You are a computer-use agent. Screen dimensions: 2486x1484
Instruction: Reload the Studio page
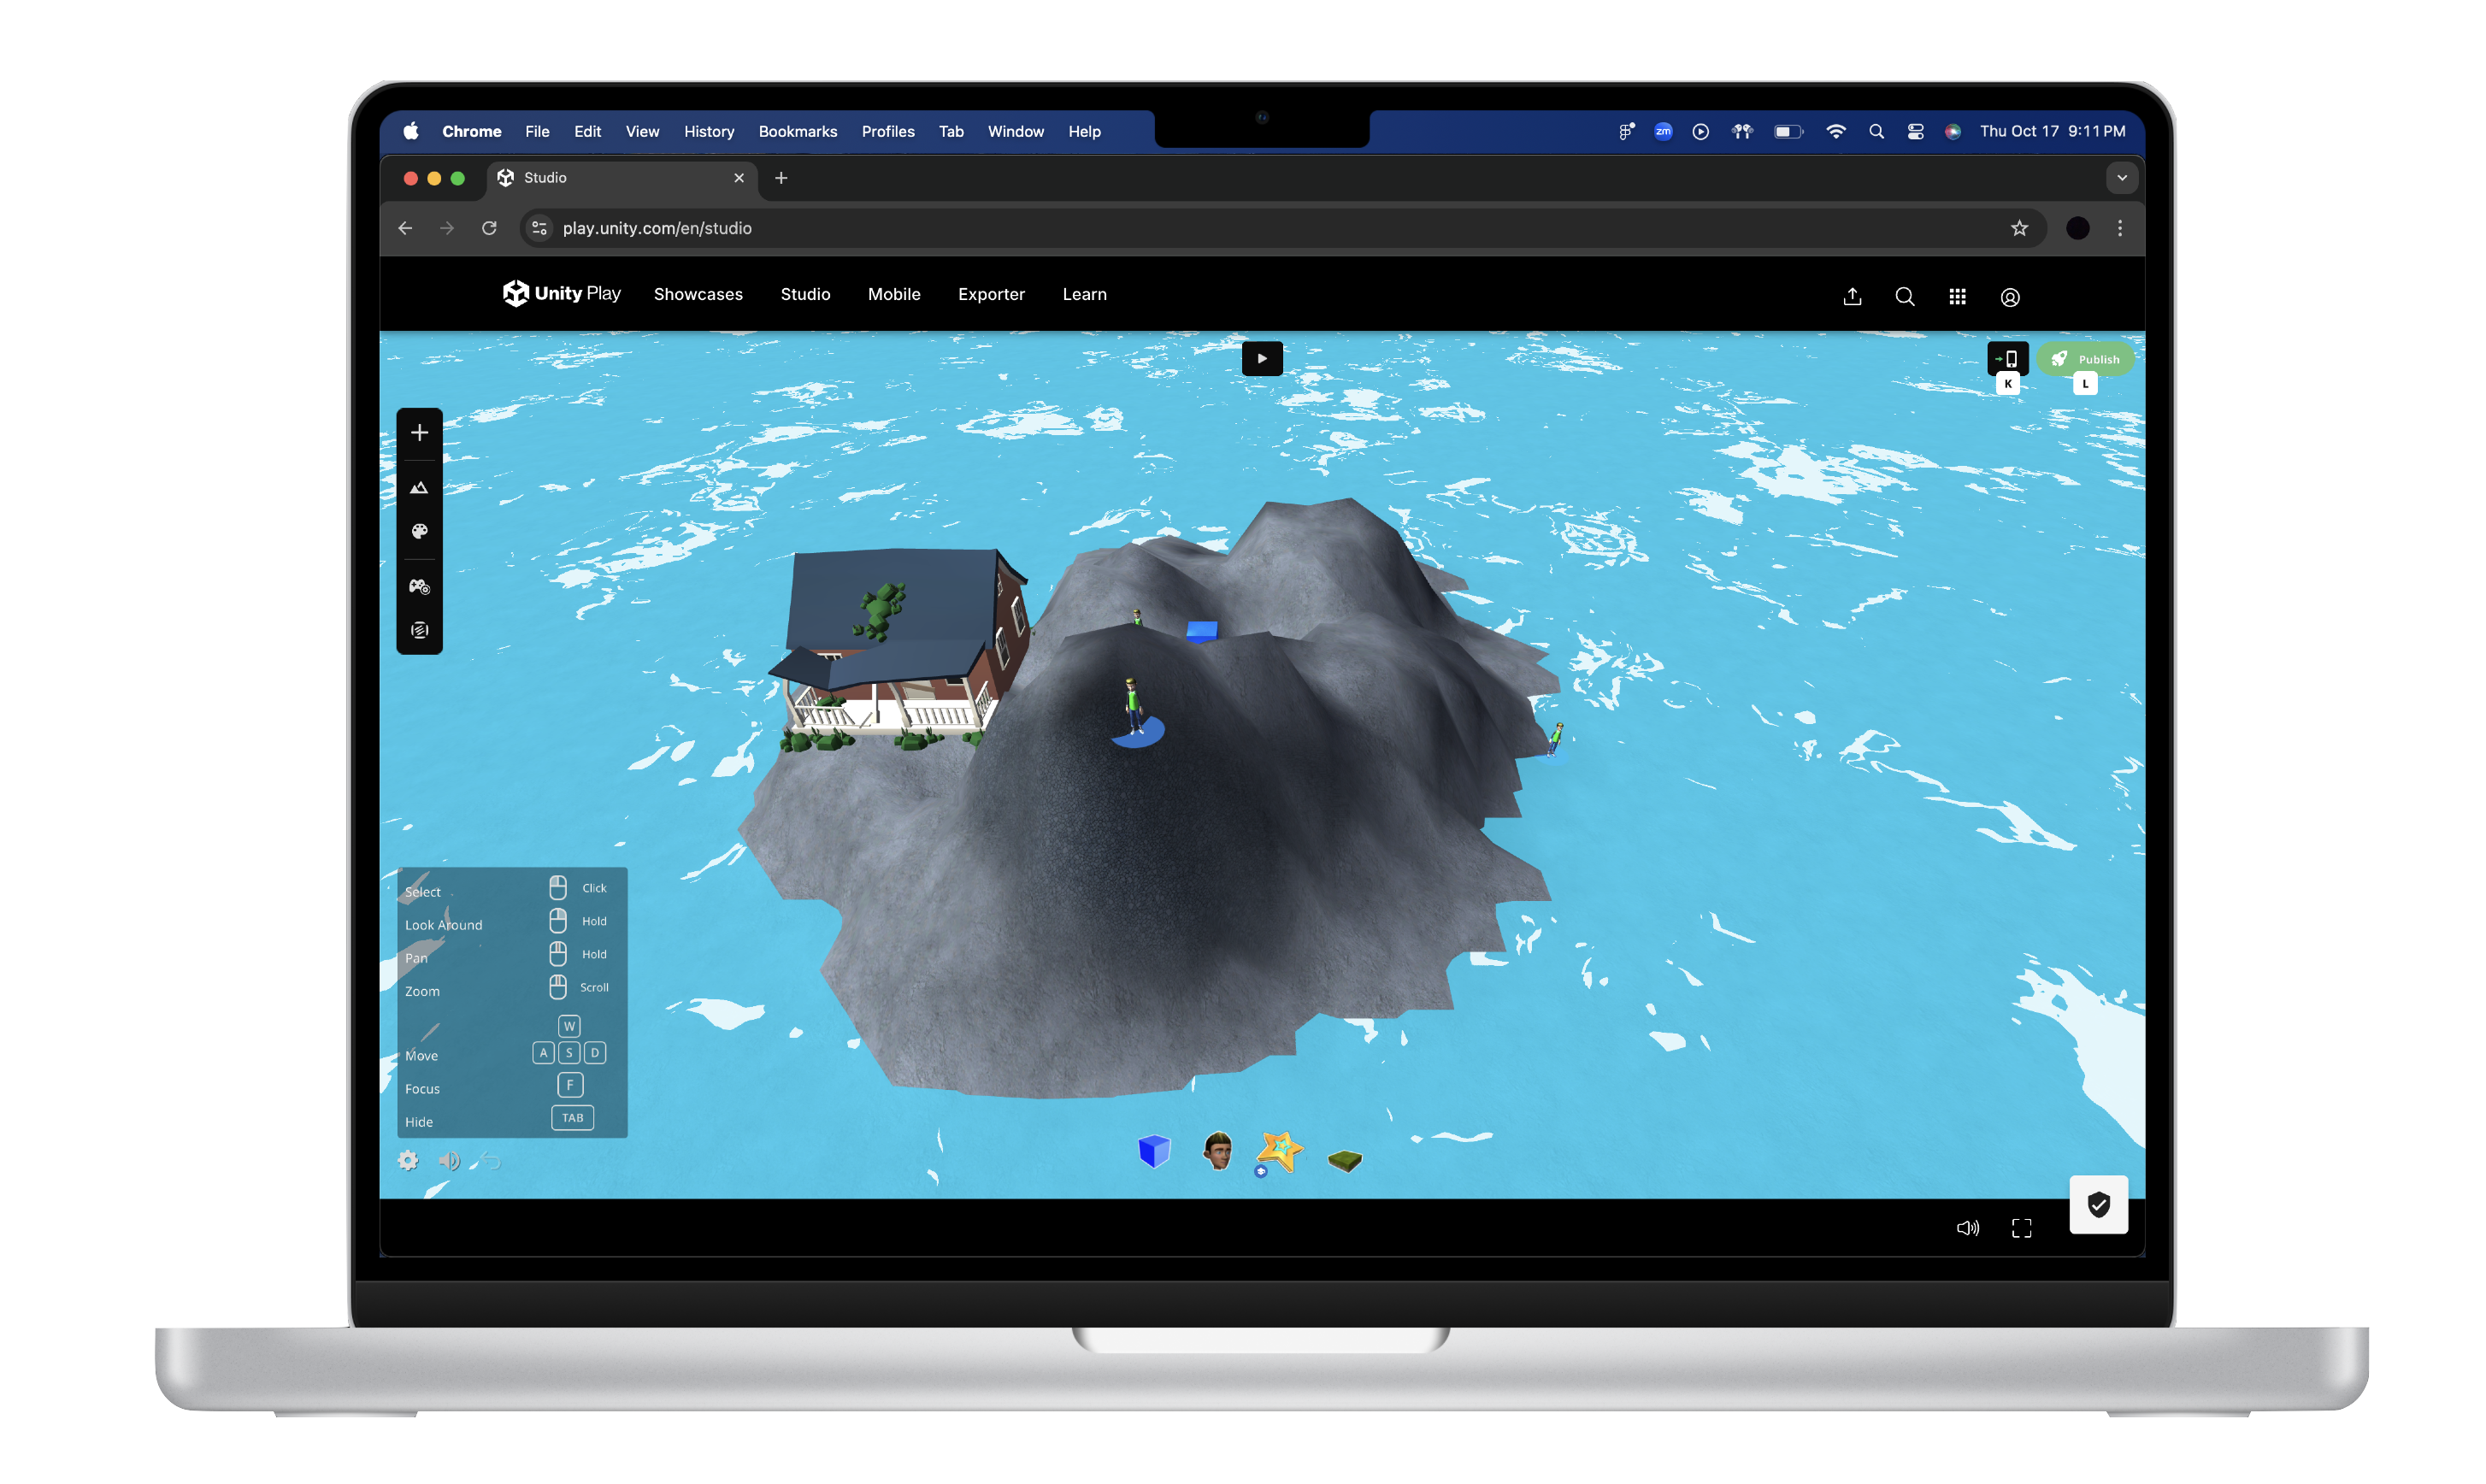click(489, 228)
